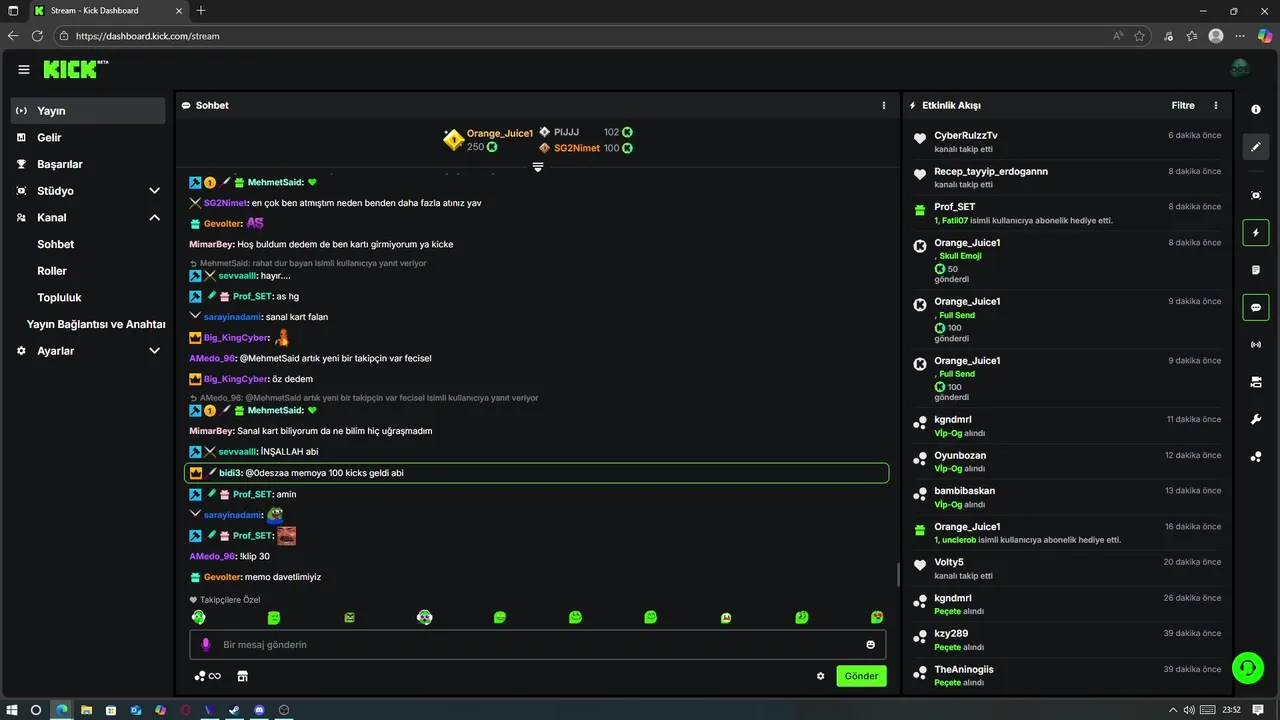1280x720 pixels.
Task: Toggle the lightning activity feed panel icon
Action: pyautogui.click(x=1256, y=233)
